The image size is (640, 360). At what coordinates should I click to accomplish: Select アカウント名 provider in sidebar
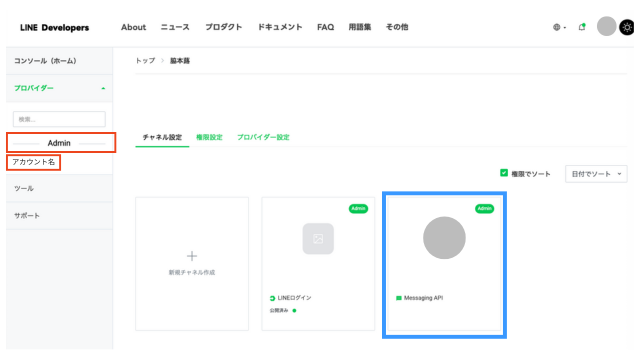33,162
